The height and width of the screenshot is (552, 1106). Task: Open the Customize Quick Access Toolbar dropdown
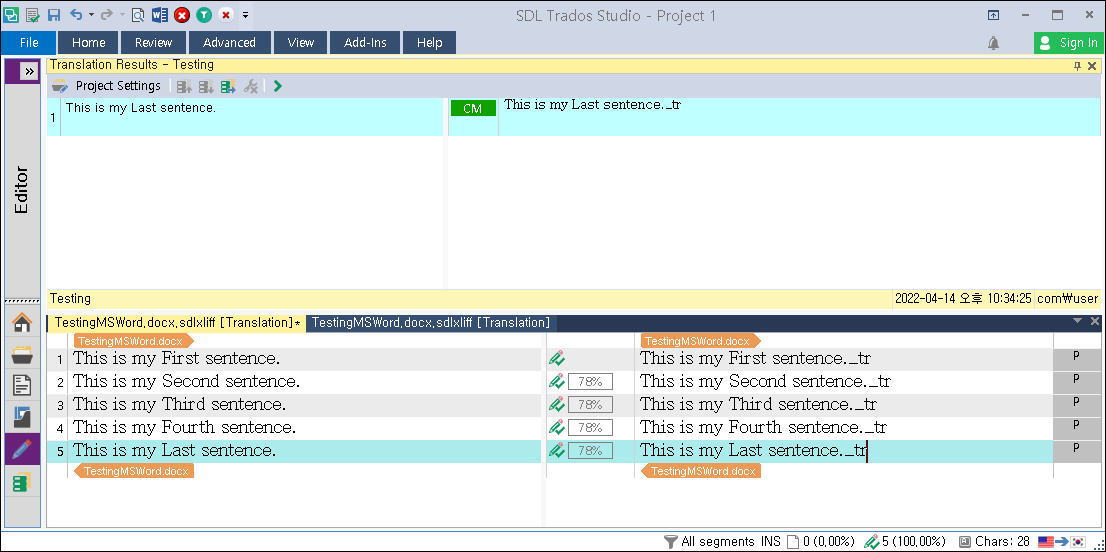pyautogui.click(x=245, y=15)
